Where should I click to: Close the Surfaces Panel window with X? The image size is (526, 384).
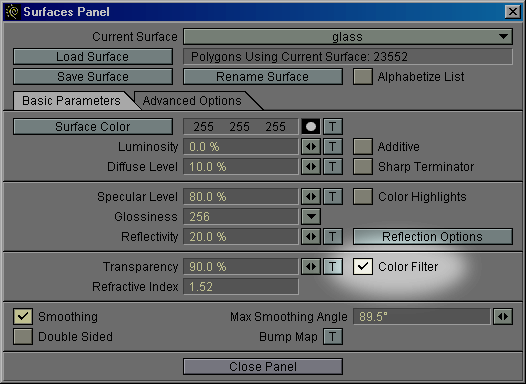pyautogui.click(x=513, y=12)
